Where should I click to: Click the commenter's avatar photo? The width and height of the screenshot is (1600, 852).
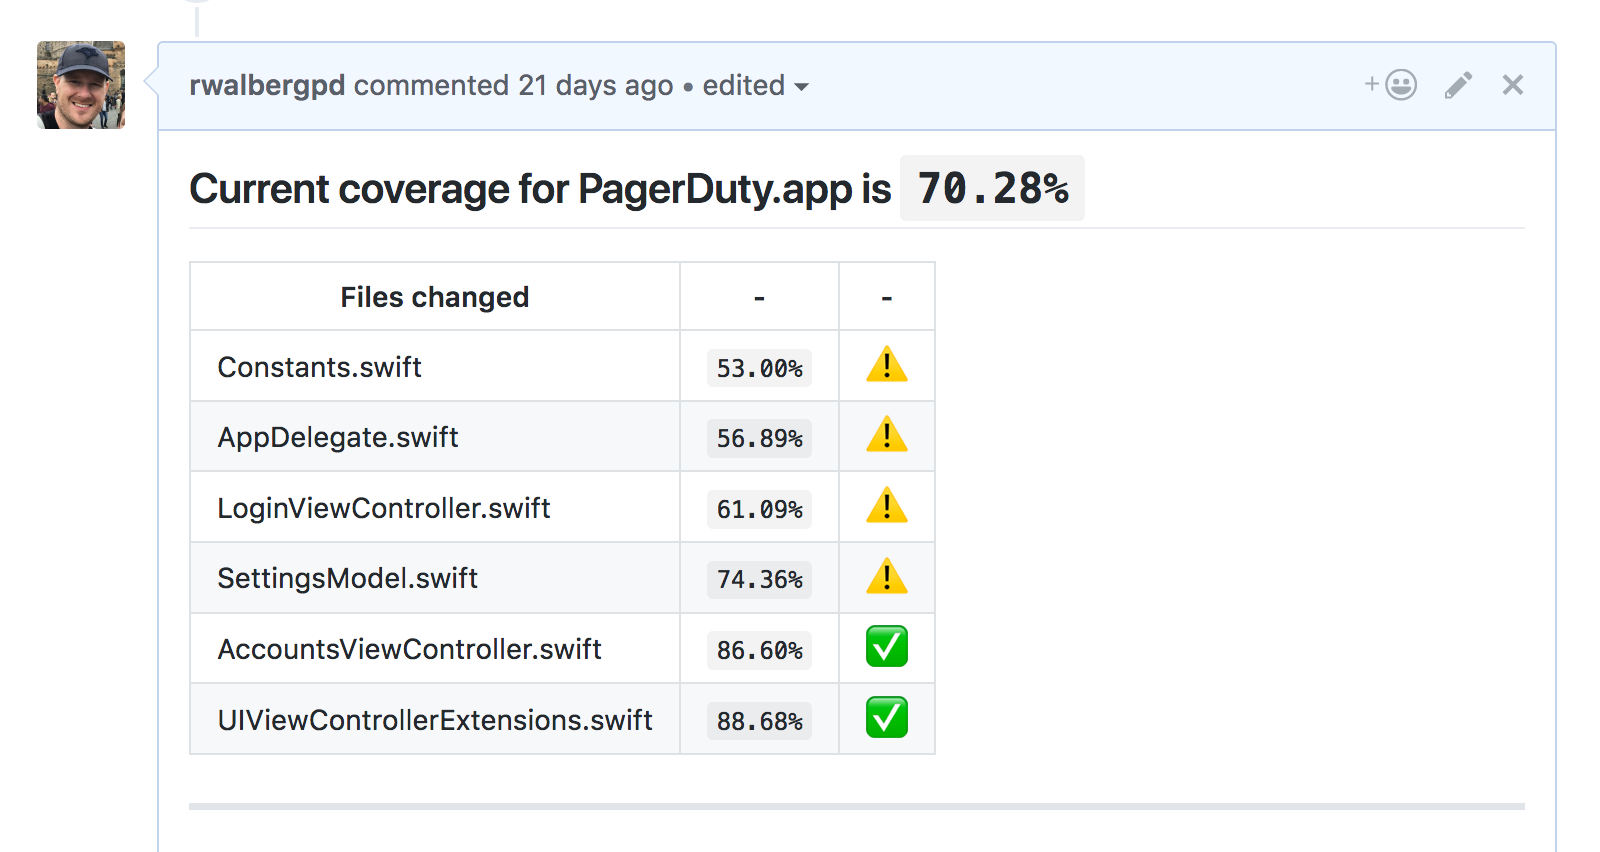tap(81, 85)
